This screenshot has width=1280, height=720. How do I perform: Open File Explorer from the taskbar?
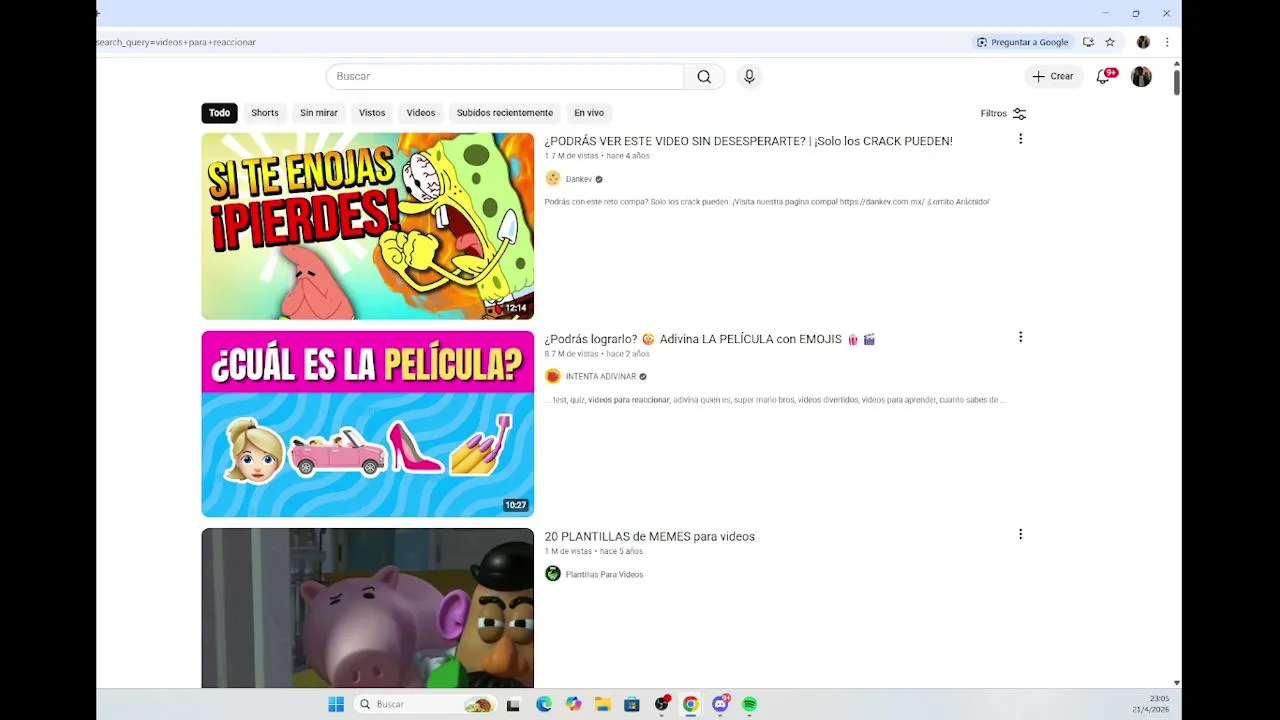click(x=603, y=704)
